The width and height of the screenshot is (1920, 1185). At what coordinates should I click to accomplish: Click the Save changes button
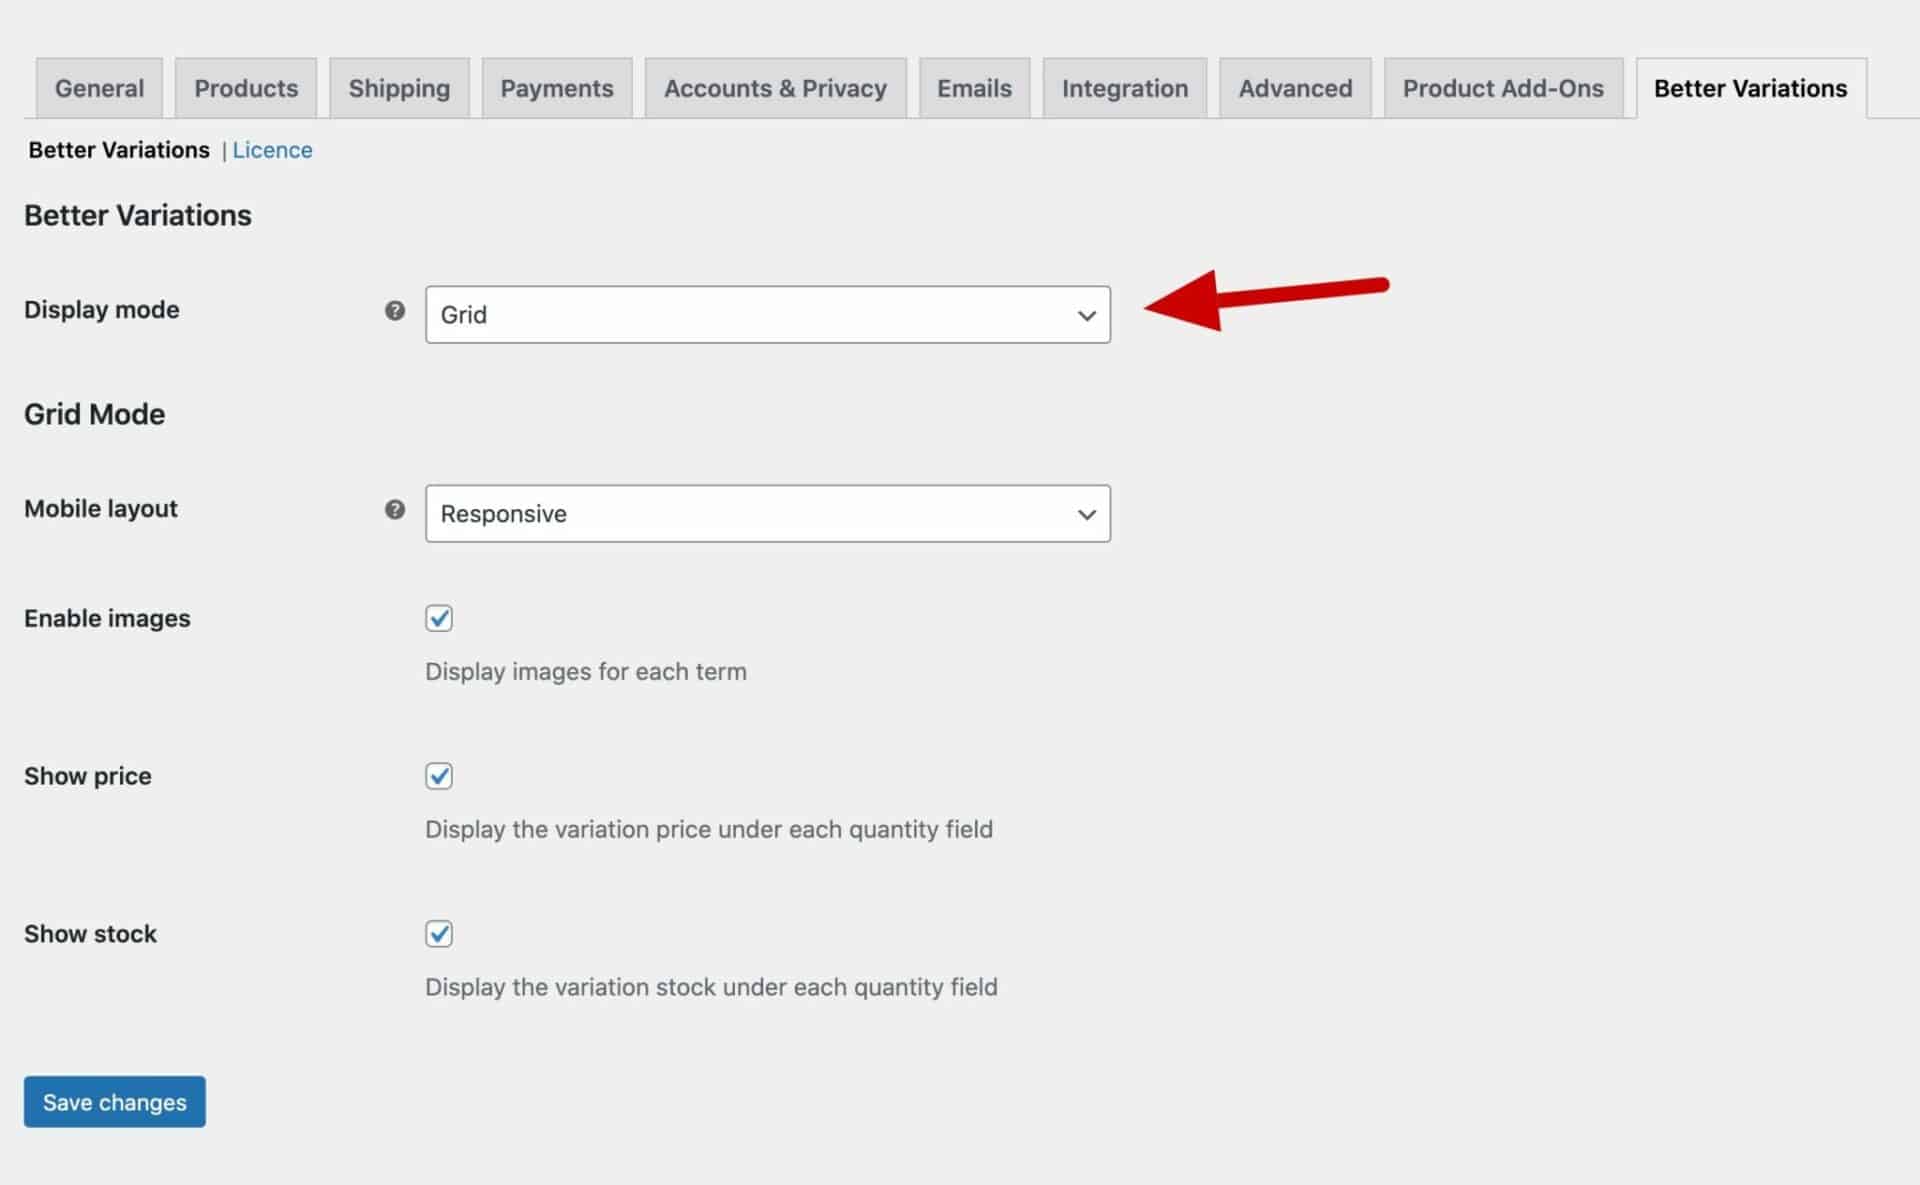[x=115, y=1101]
